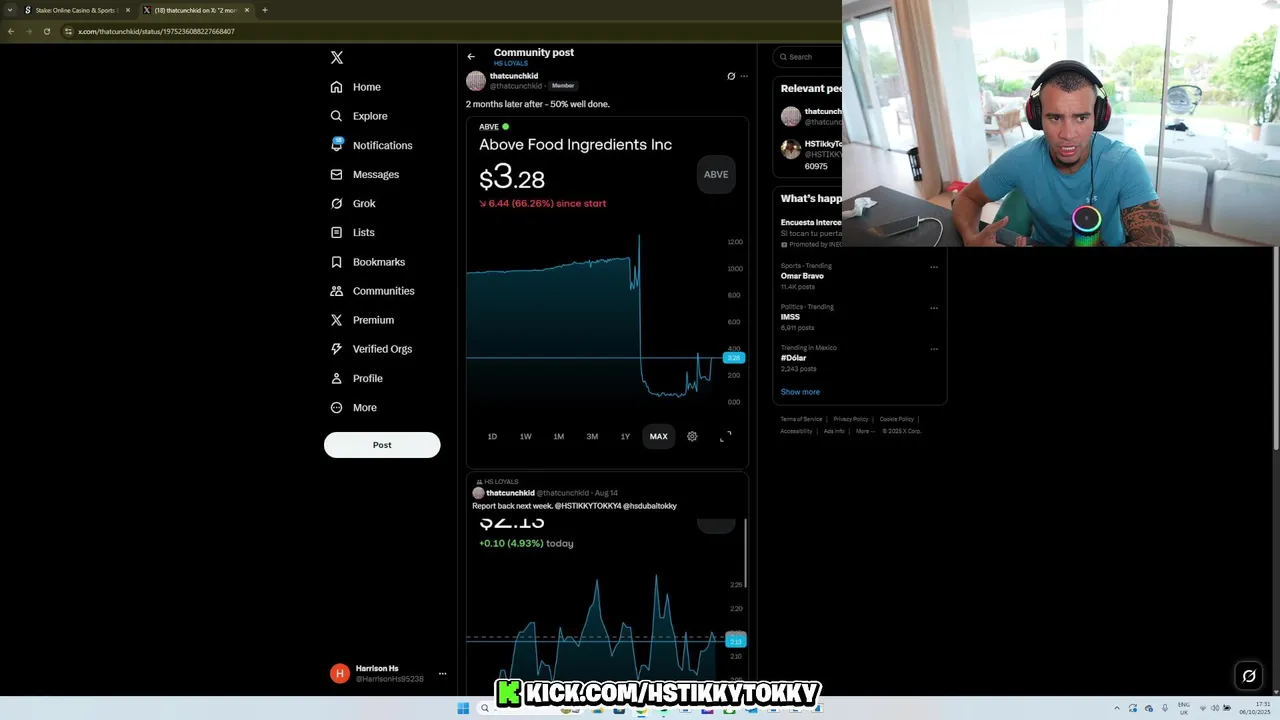Click the X search field
This screenshot has width=1280, height=720.
coord(810,57)
